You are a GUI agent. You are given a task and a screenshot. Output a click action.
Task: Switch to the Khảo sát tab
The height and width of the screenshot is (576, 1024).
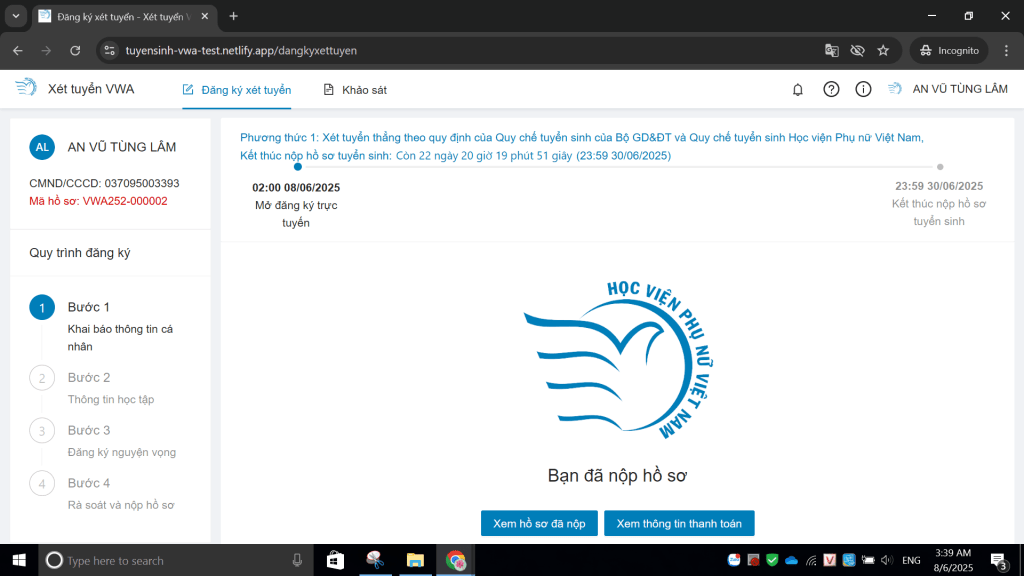[x=355, y=90]
